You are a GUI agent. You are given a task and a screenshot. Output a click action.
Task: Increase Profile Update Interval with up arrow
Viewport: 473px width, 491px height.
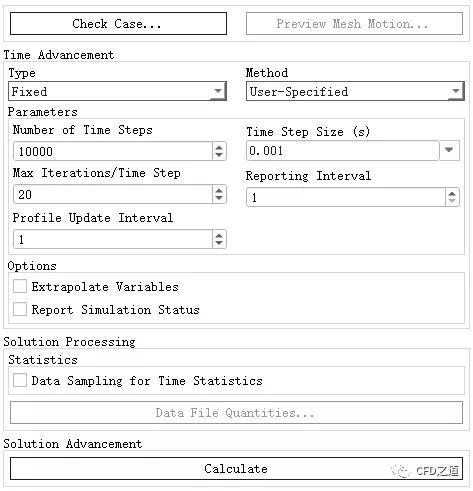click(219, 235)
